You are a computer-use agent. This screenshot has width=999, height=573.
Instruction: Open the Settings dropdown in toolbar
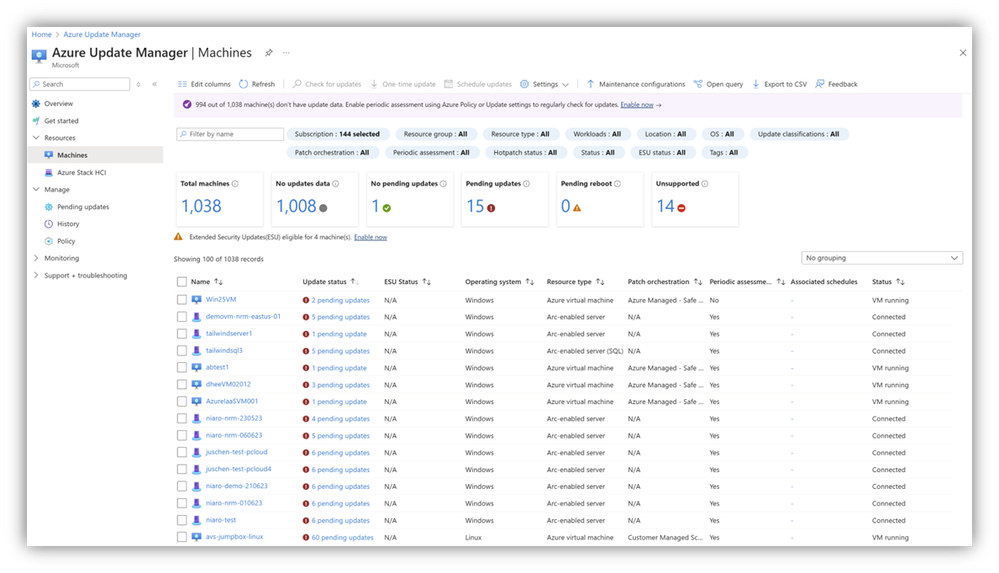pyautogui.click(x=545, y=84)
